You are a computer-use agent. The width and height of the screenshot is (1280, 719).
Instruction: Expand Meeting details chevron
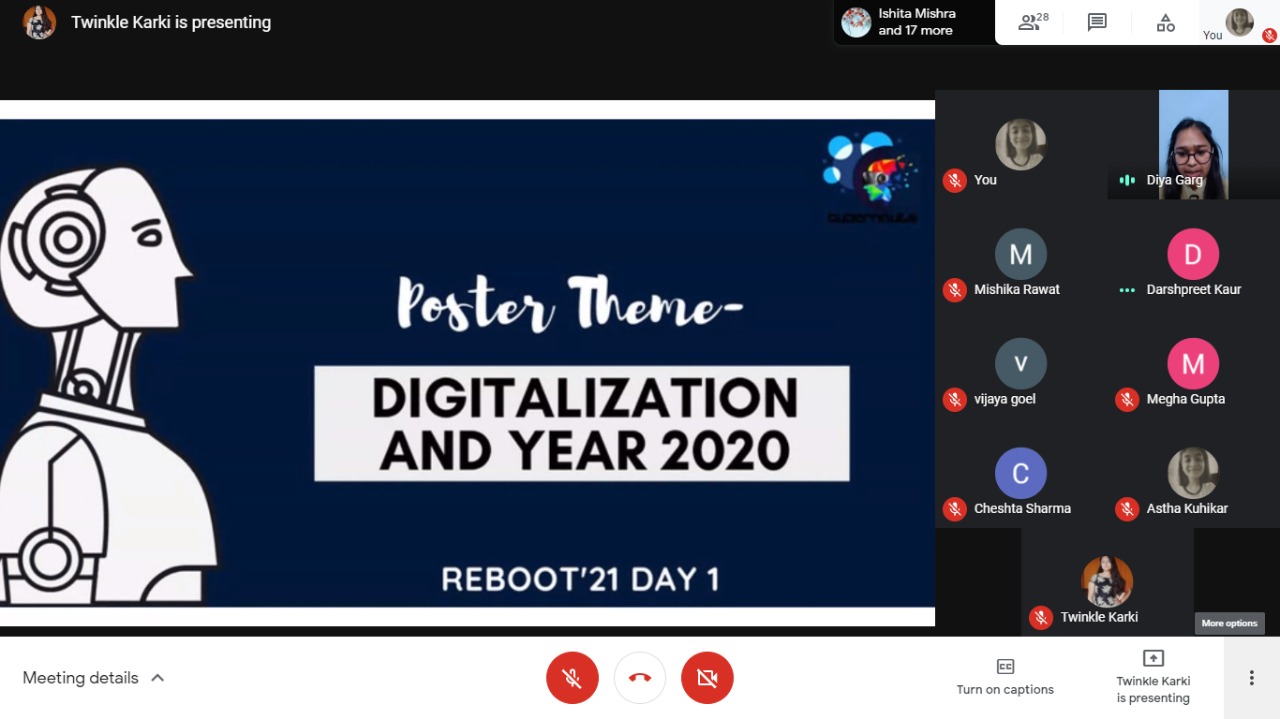click(x=157, y=678)
